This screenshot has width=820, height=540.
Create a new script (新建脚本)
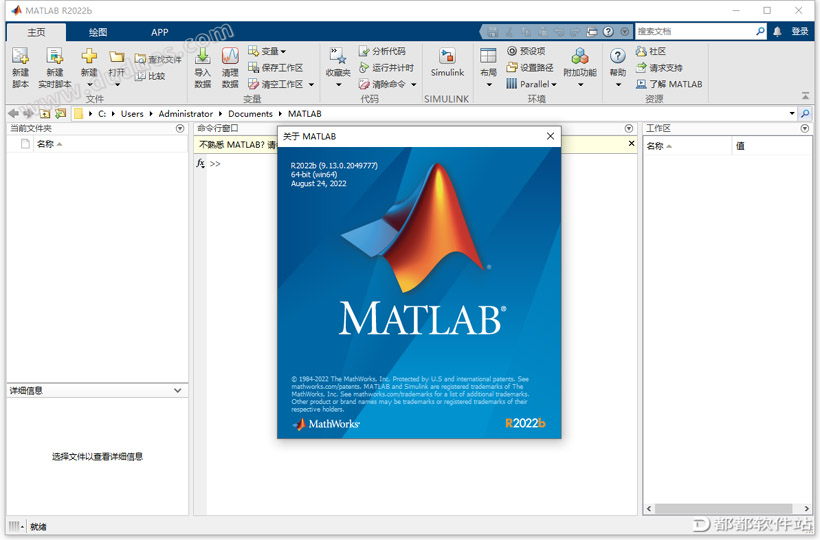tap(20, 67)
